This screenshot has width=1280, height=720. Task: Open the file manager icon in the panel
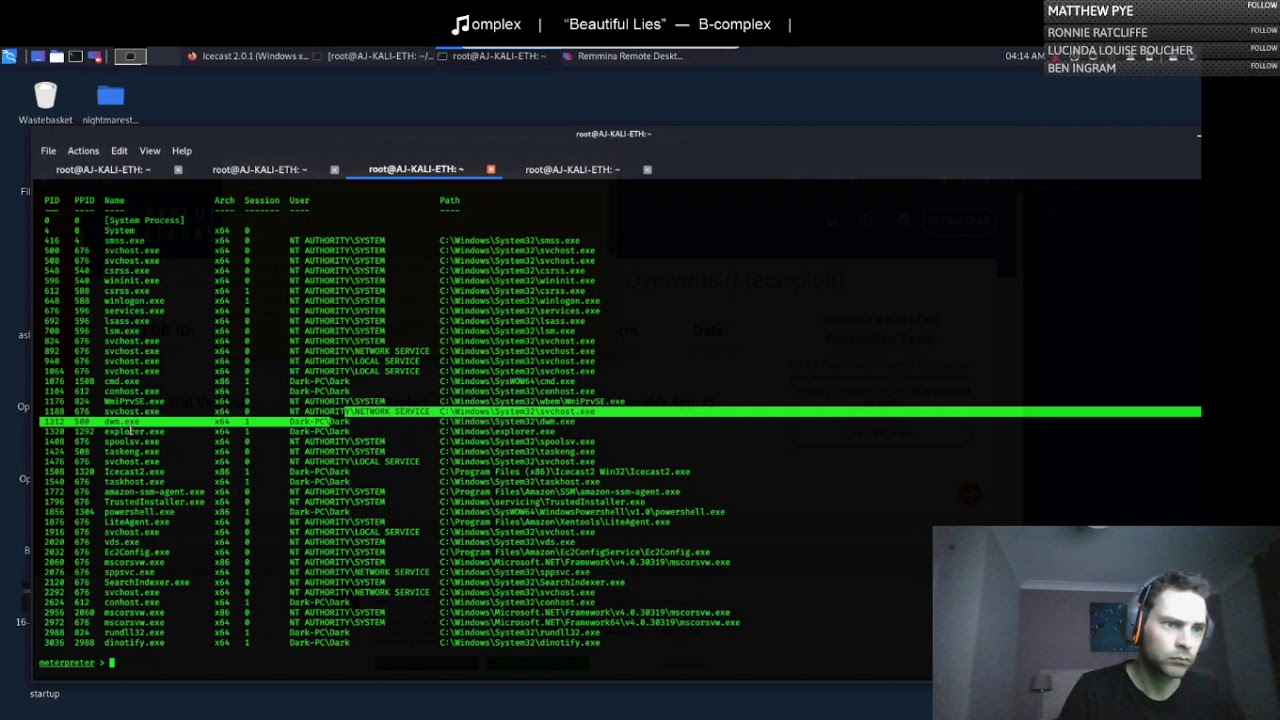57,56
